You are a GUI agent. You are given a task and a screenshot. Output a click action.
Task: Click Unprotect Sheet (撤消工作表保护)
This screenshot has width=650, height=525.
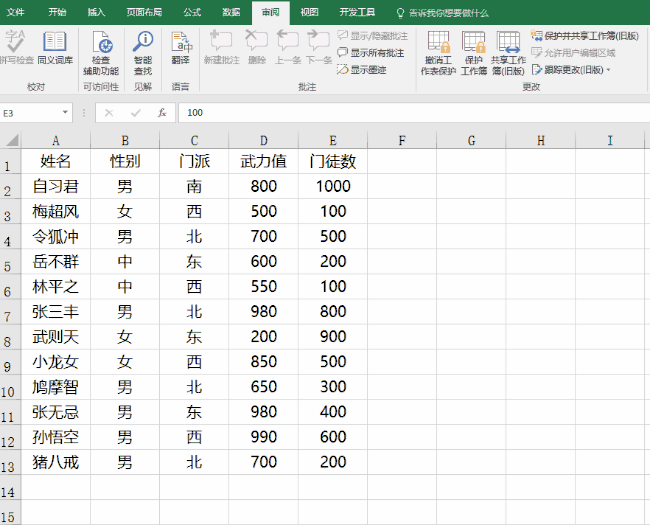(x=438, y=53)
